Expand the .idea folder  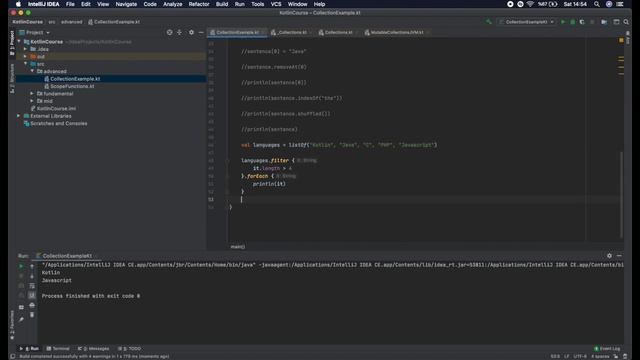(x=25, y=49)
